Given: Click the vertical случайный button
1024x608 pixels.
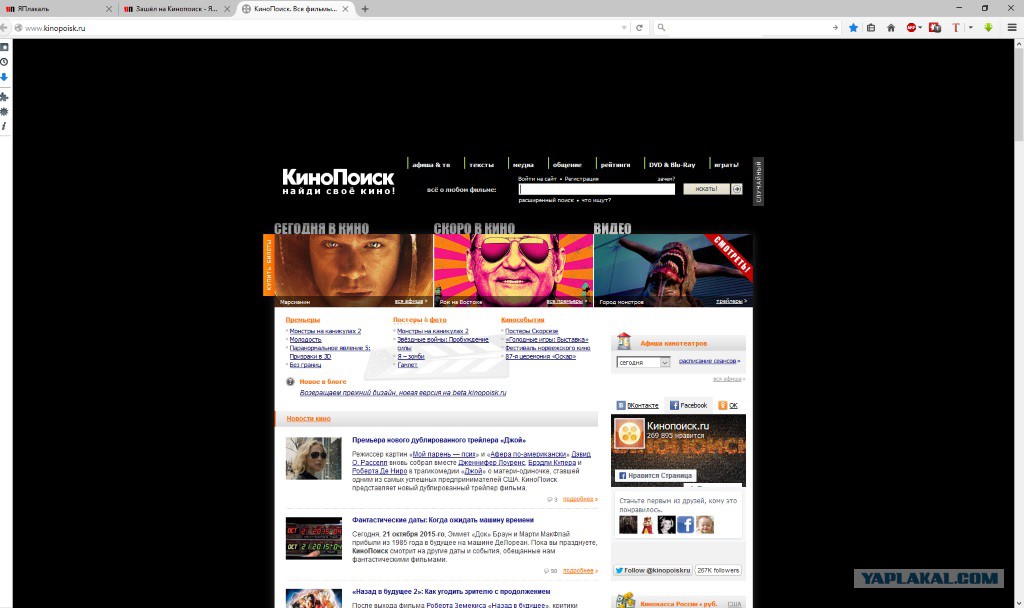Looking at the screenshot, I should point(758,182).
